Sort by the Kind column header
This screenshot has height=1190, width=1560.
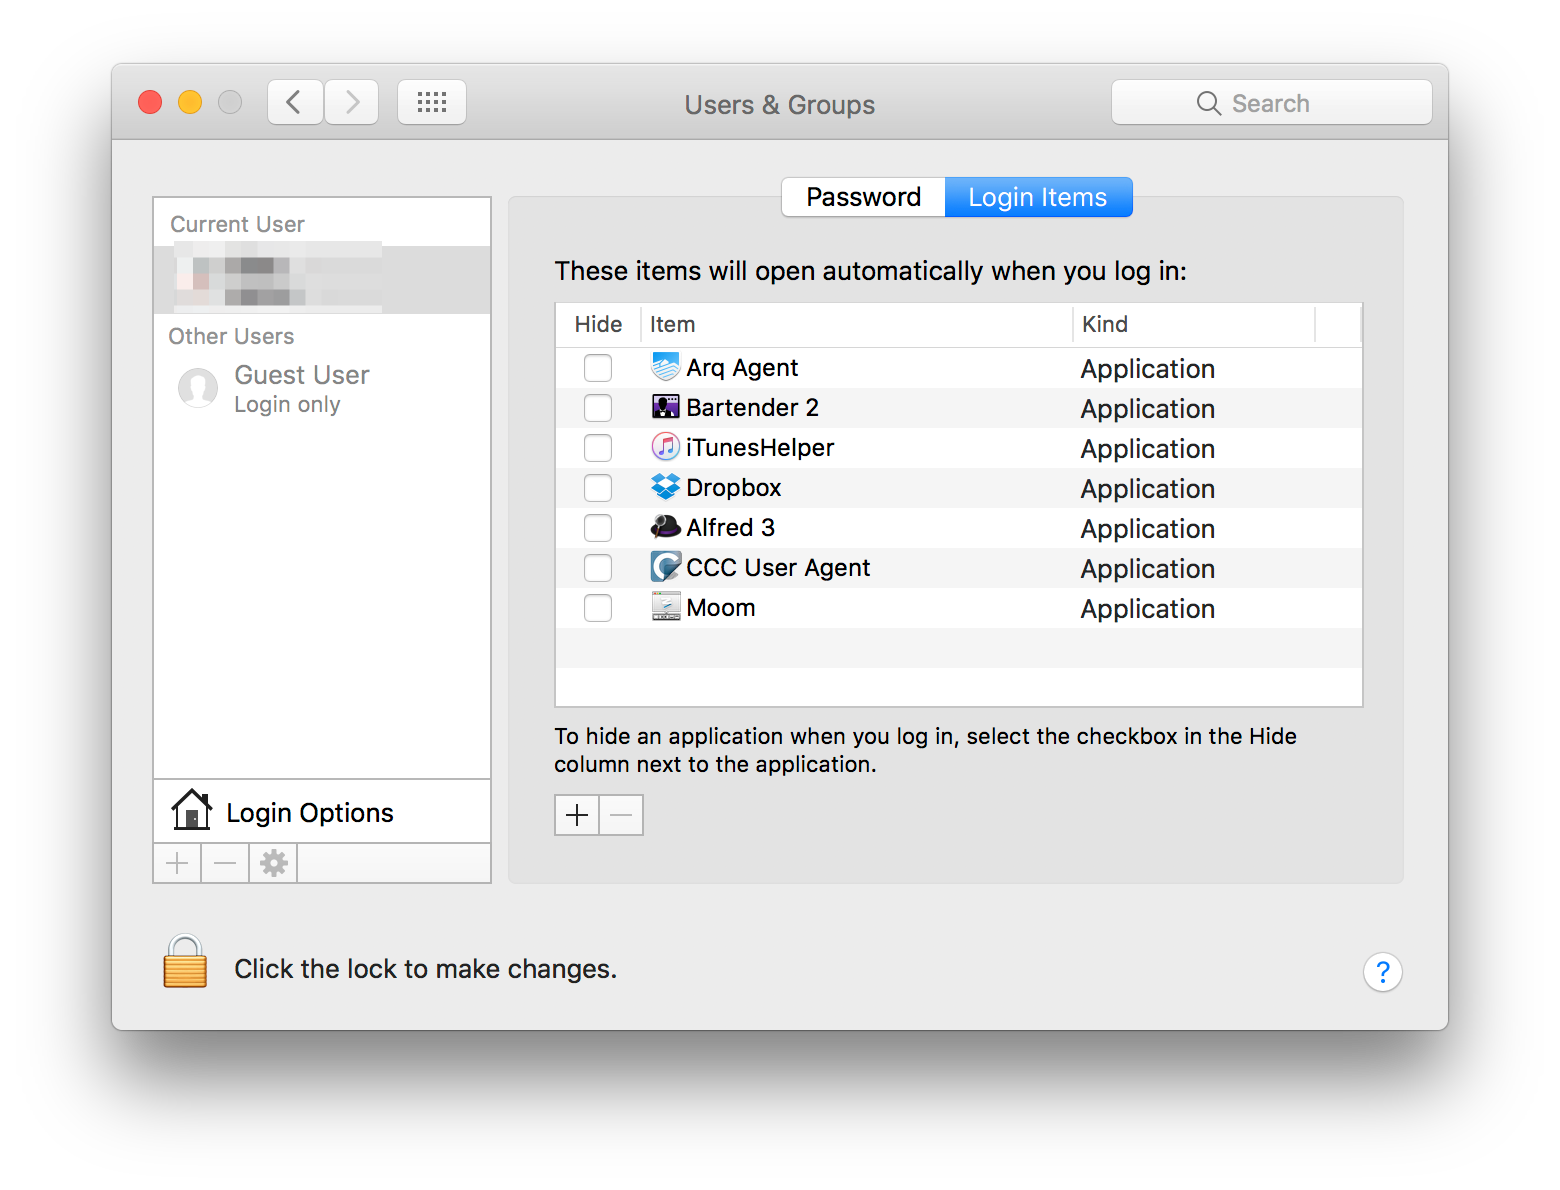pos(1194,325)
